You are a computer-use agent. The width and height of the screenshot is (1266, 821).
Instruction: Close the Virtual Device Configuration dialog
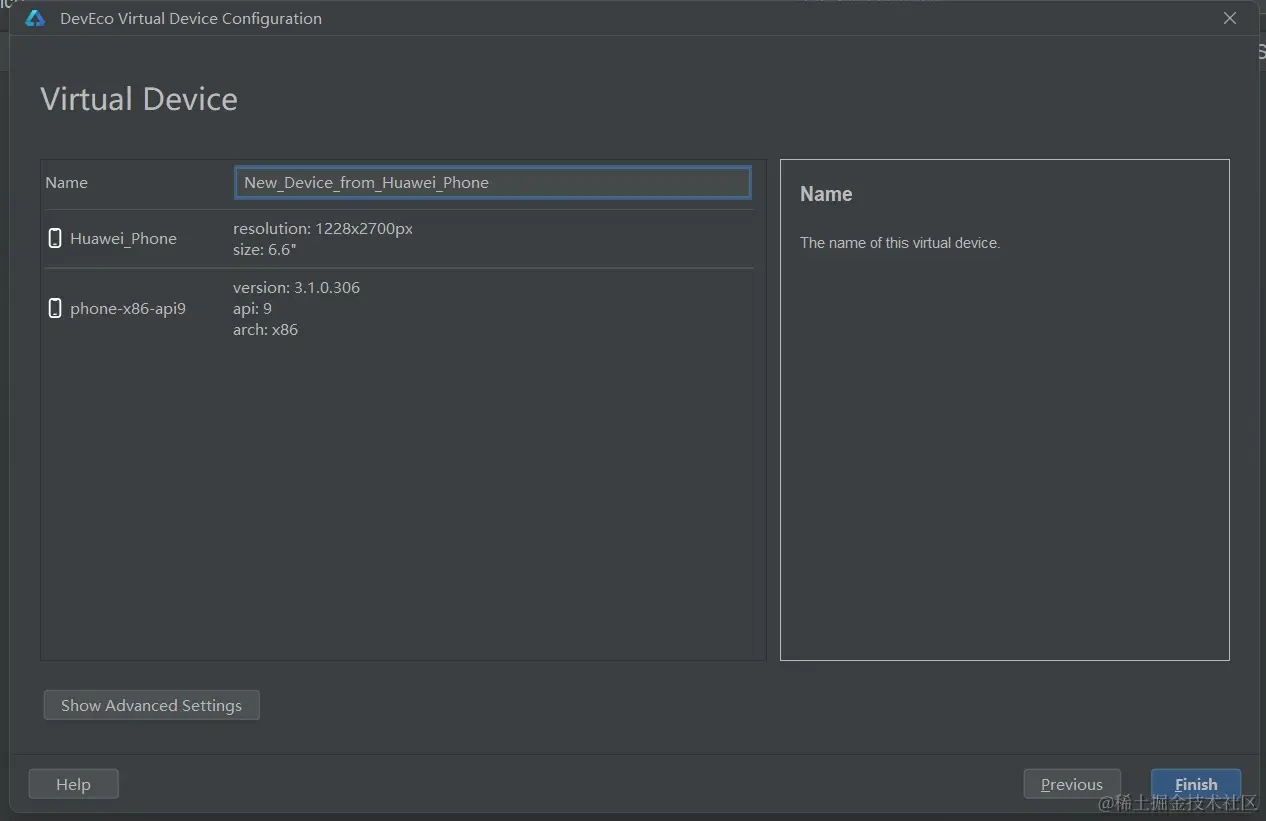[1230, 19]
